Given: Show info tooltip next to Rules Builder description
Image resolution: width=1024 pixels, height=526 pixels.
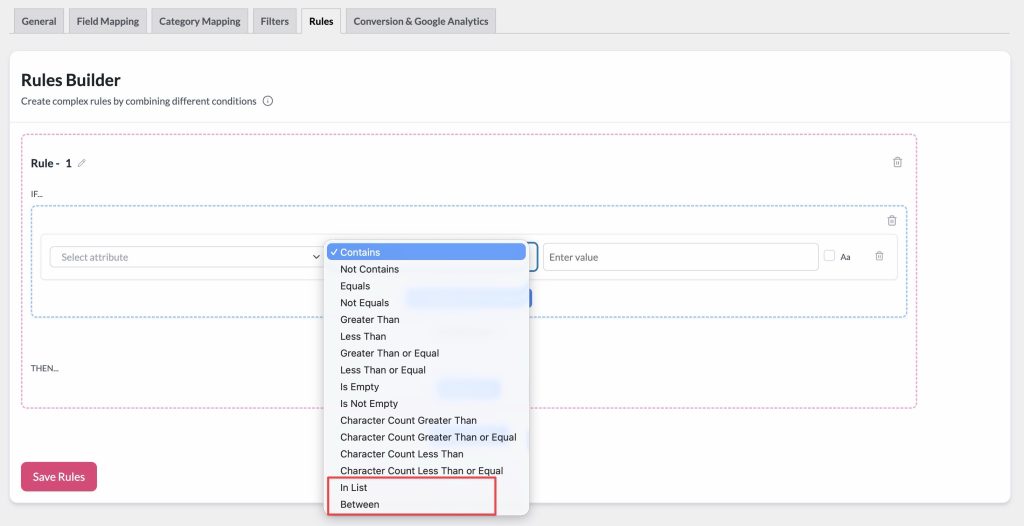Looking at the screenshot, I should (268, 101).
